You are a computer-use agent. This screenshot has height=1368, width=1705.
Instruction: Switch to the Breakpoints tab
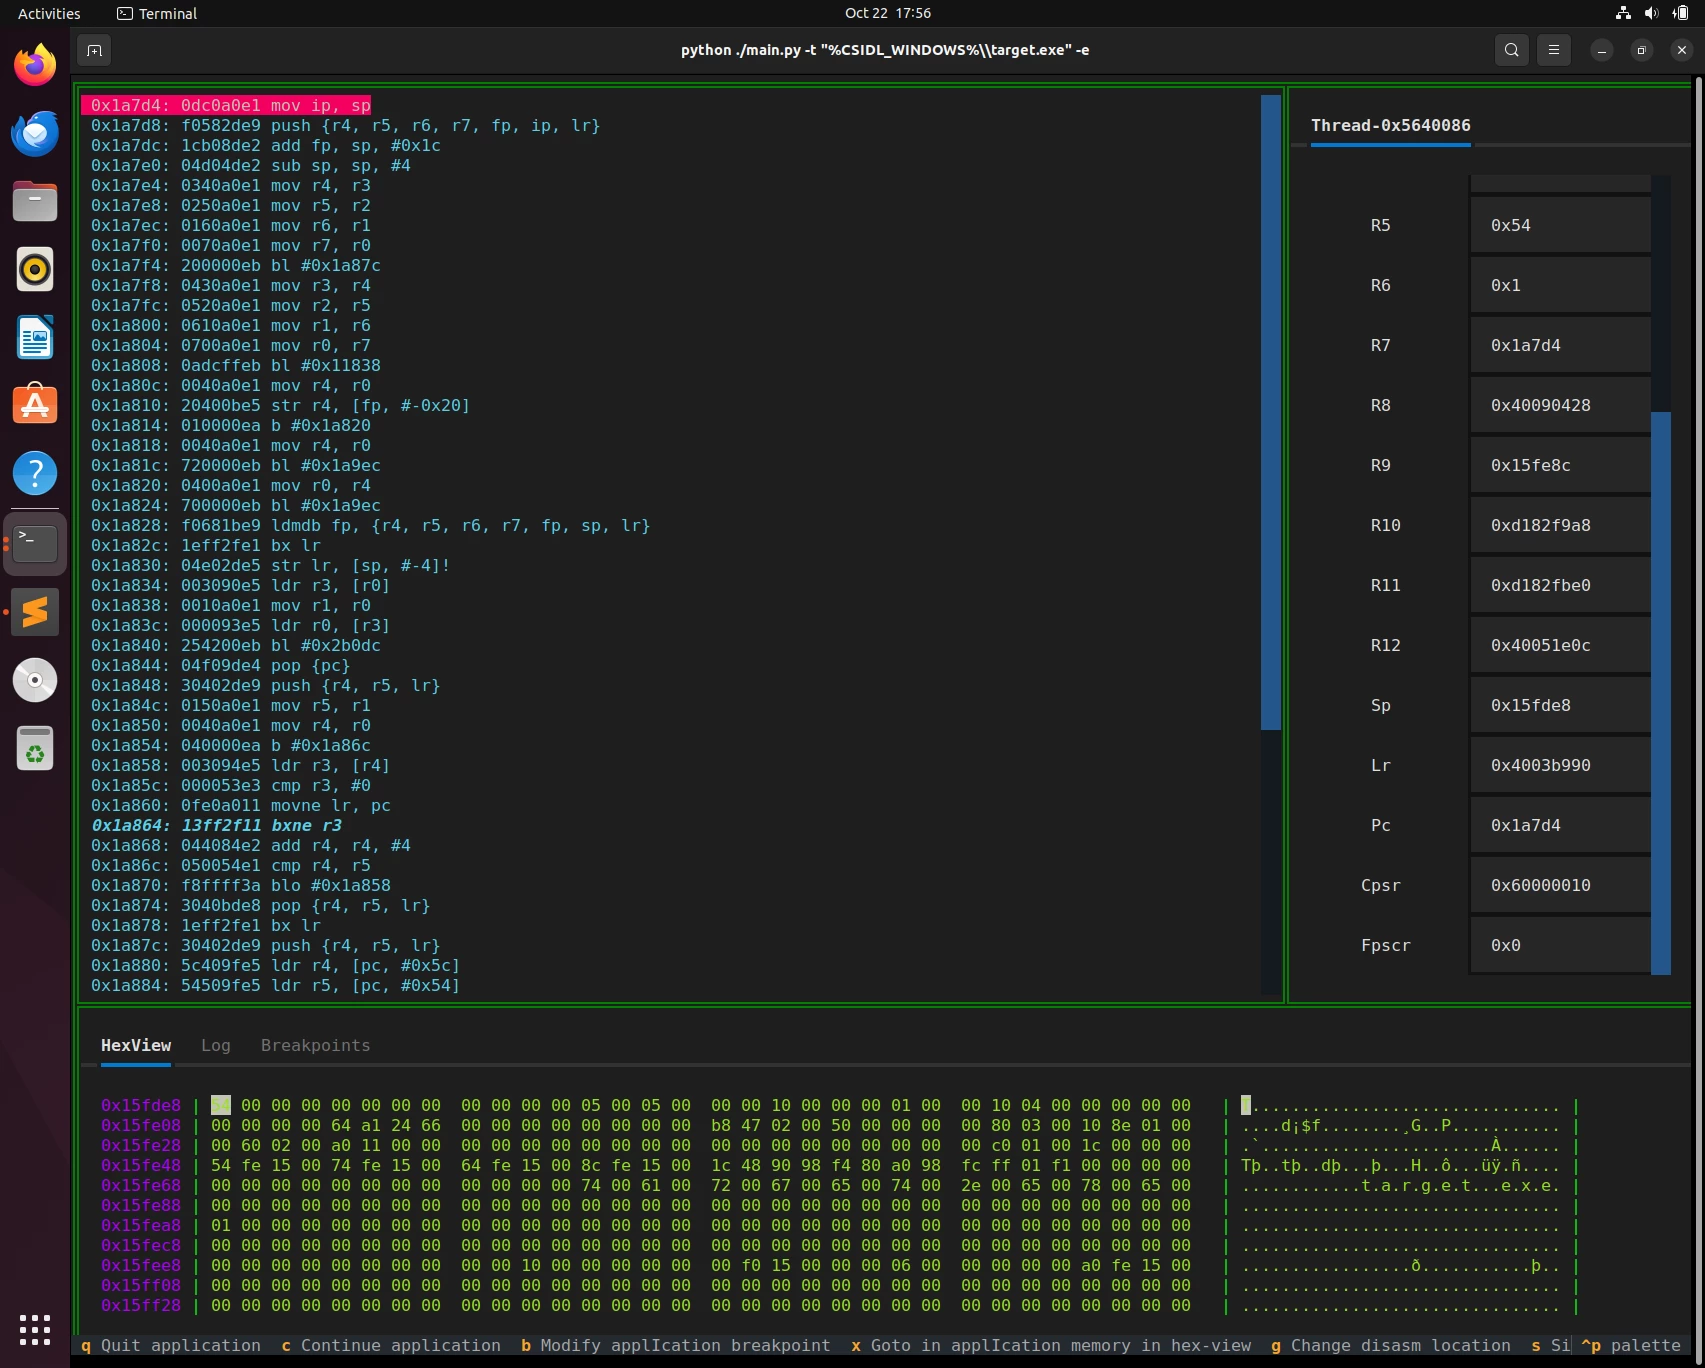(x=315, y=1045)
